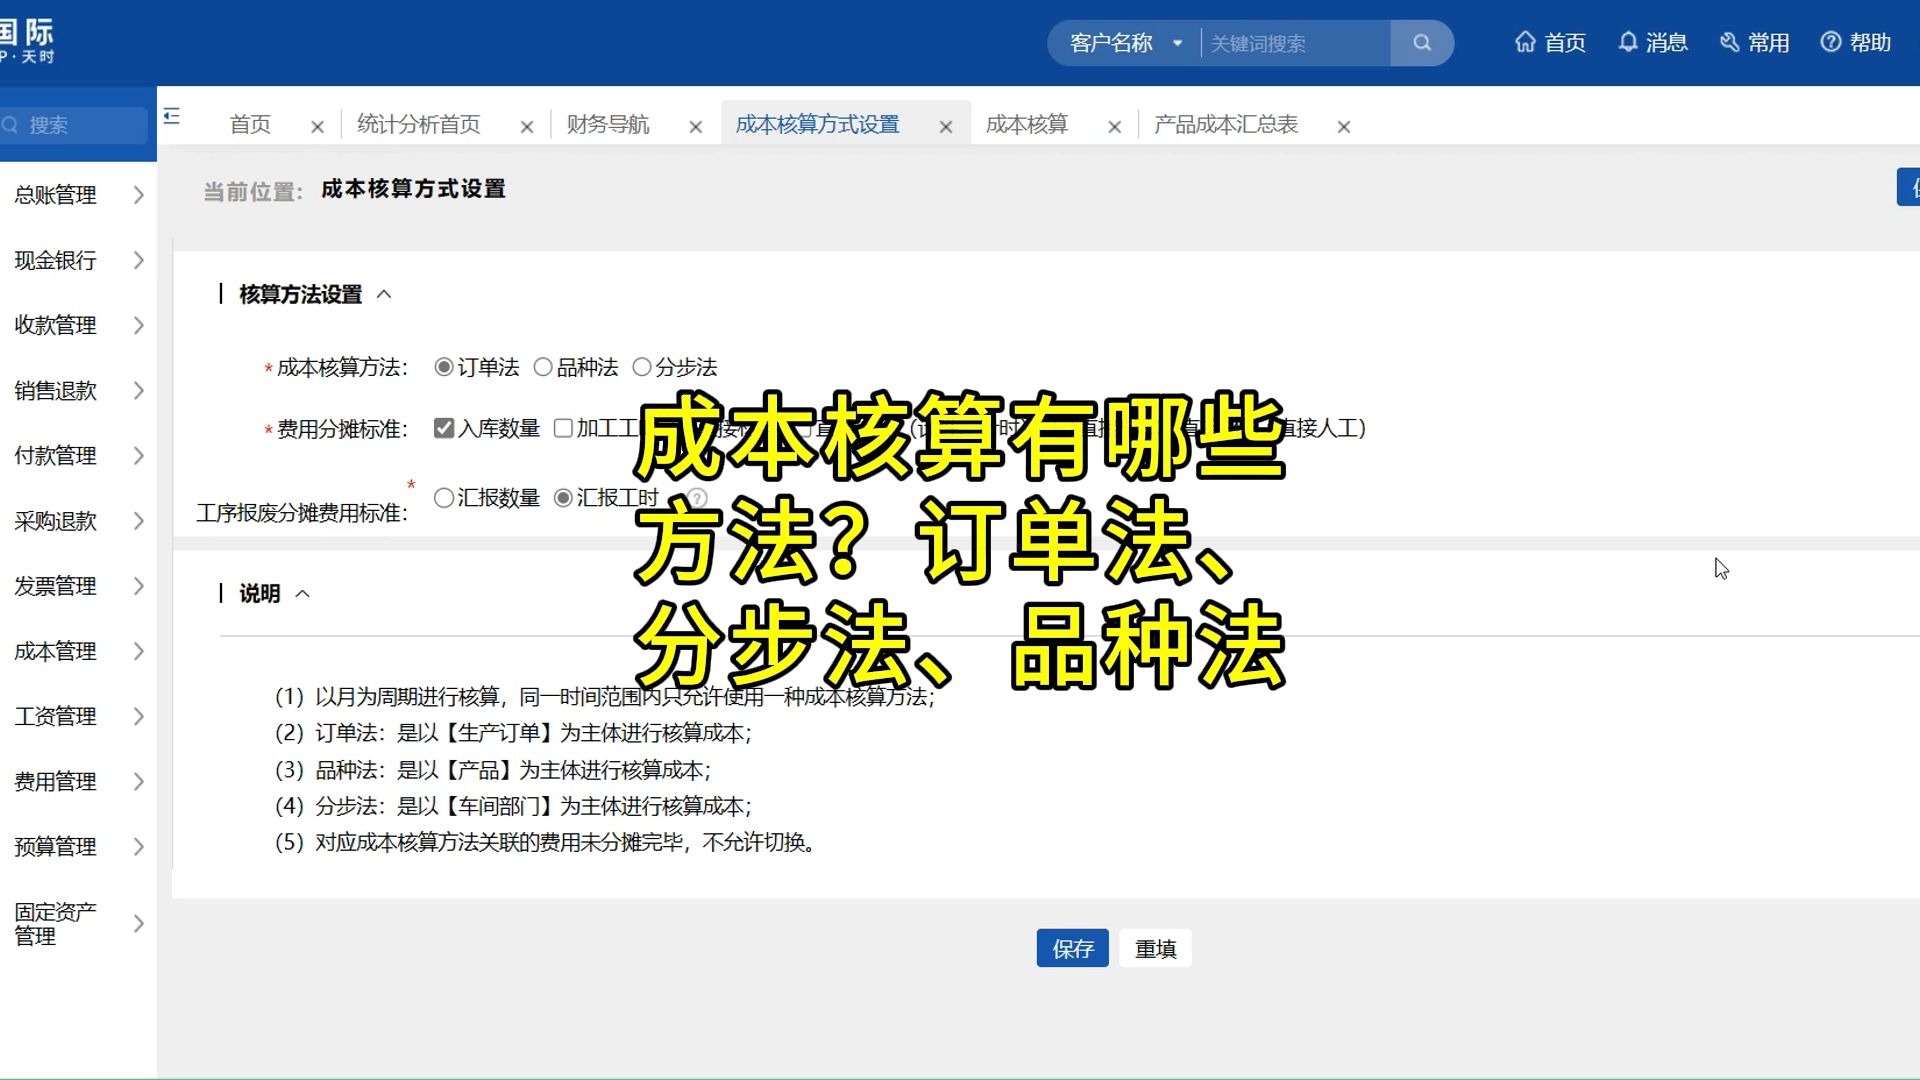This screenshot has height=1080, width=1920.
Task: Click the search magnifier button in header
Action: click(x=1422, y=43)
